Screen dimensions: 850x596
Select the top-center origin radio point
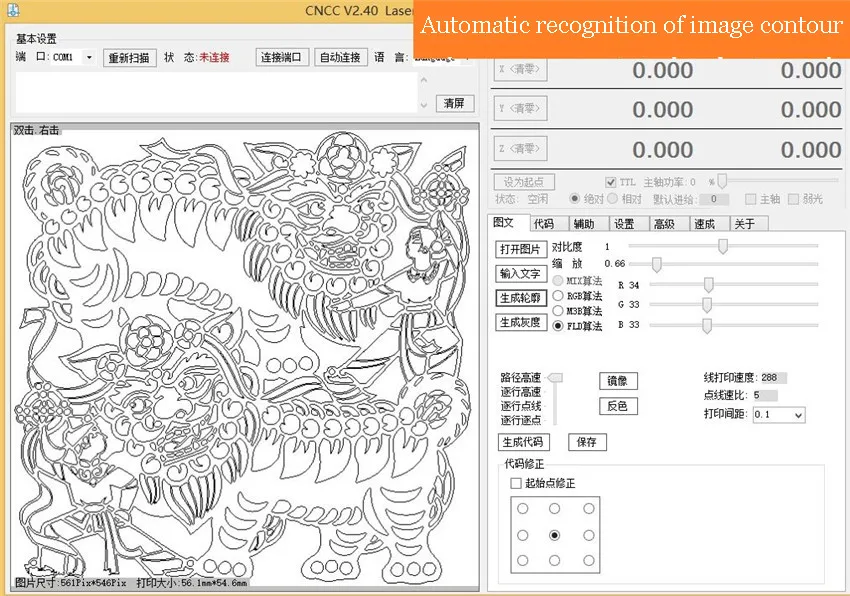click(555, 509)
